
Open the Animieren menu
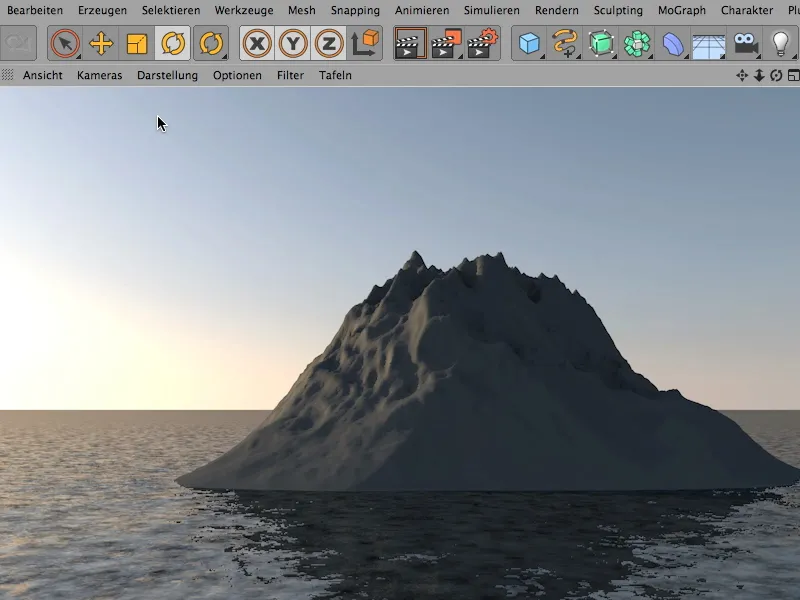coord(422,10)
